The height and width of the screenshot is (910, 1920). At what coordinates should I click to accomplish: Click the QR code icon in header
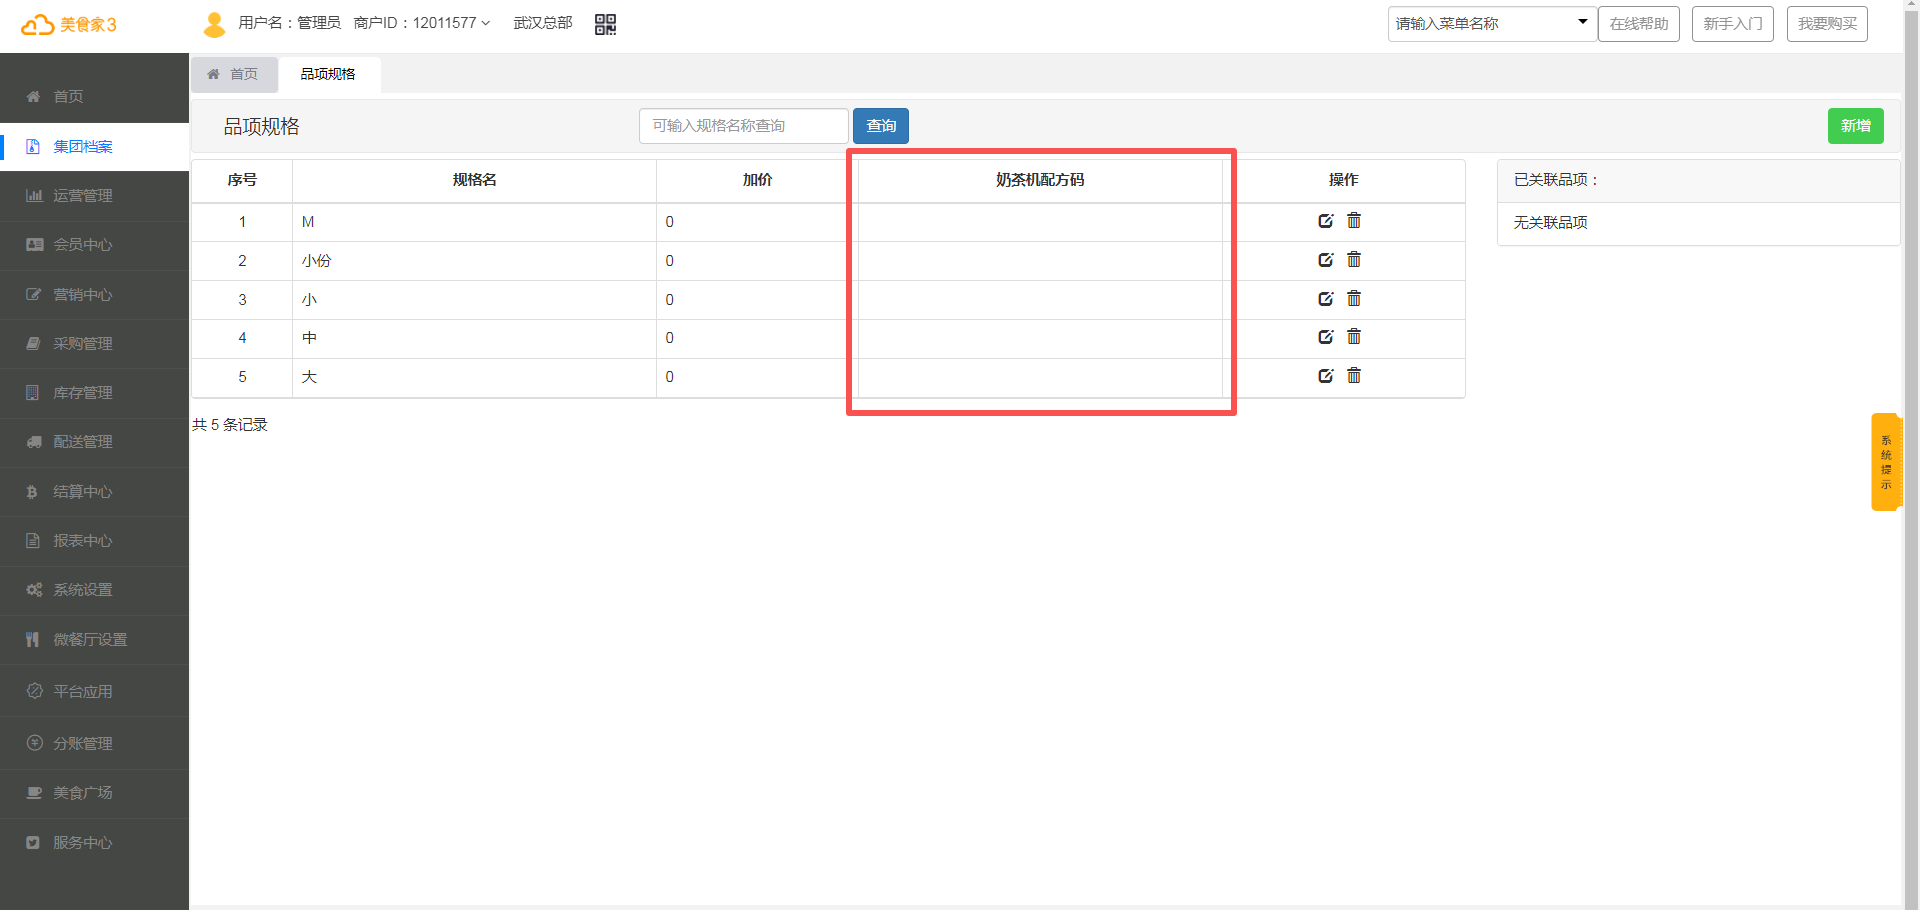coord(605,24)
